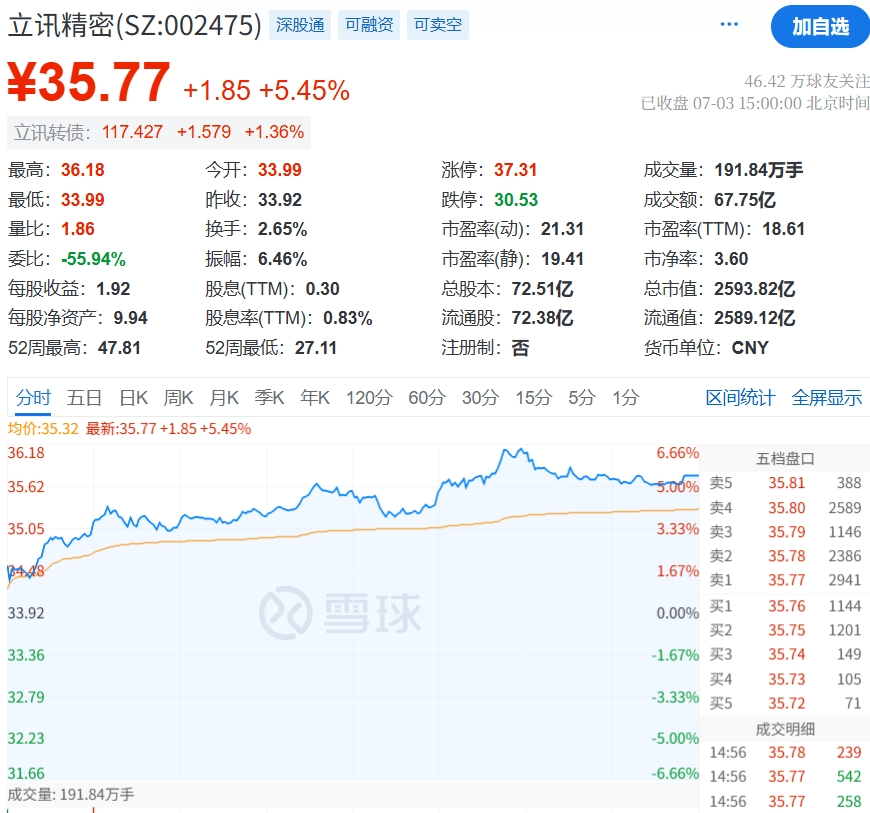Click the 52周最高 value 47.81
The width and height of the screenshot is (870, 813).
(119, 349)
